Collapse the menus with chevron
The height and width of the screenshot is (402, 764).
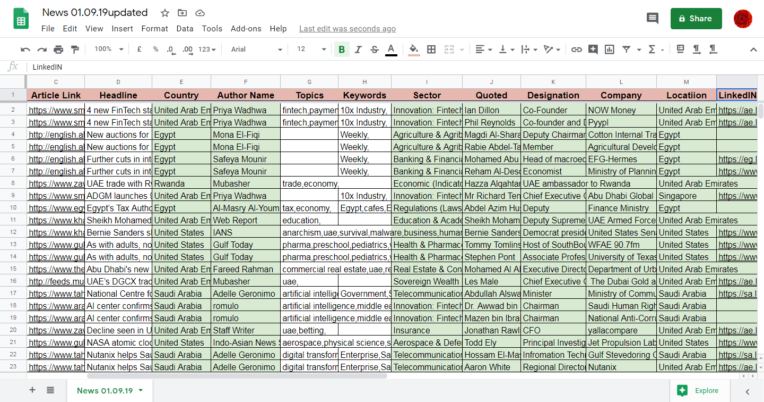(x=753, y=50)
